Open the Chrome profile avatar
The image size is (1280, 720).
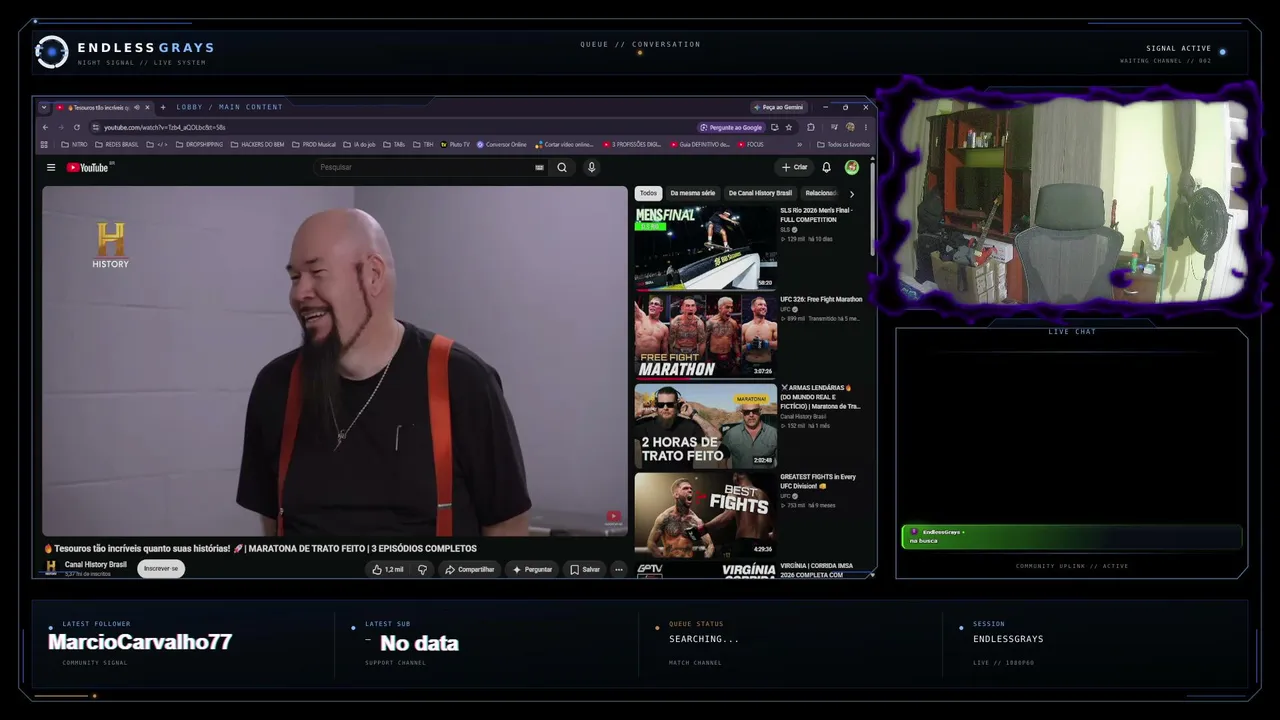coord(850,127)
